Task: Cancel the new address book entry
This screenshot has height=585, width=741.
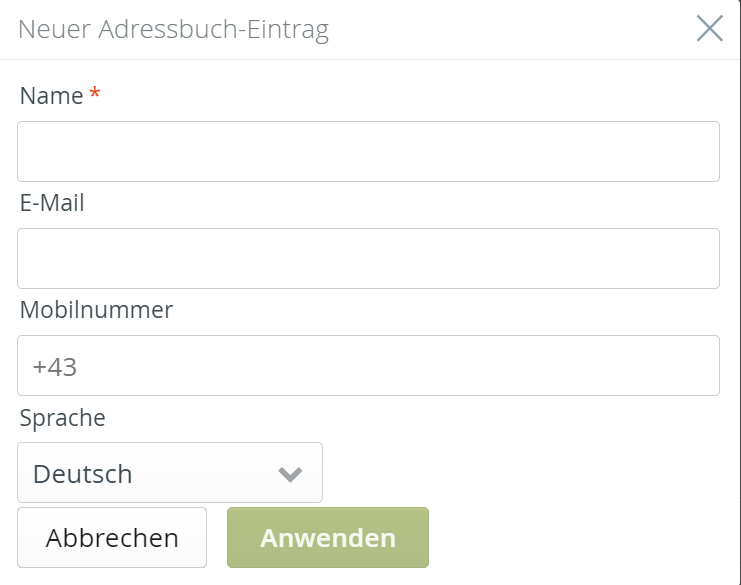Action: pos(112,538)
